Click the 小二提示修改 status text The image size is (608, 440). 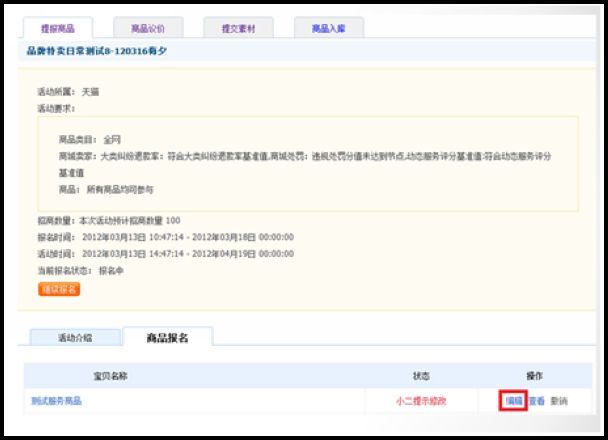421,401
